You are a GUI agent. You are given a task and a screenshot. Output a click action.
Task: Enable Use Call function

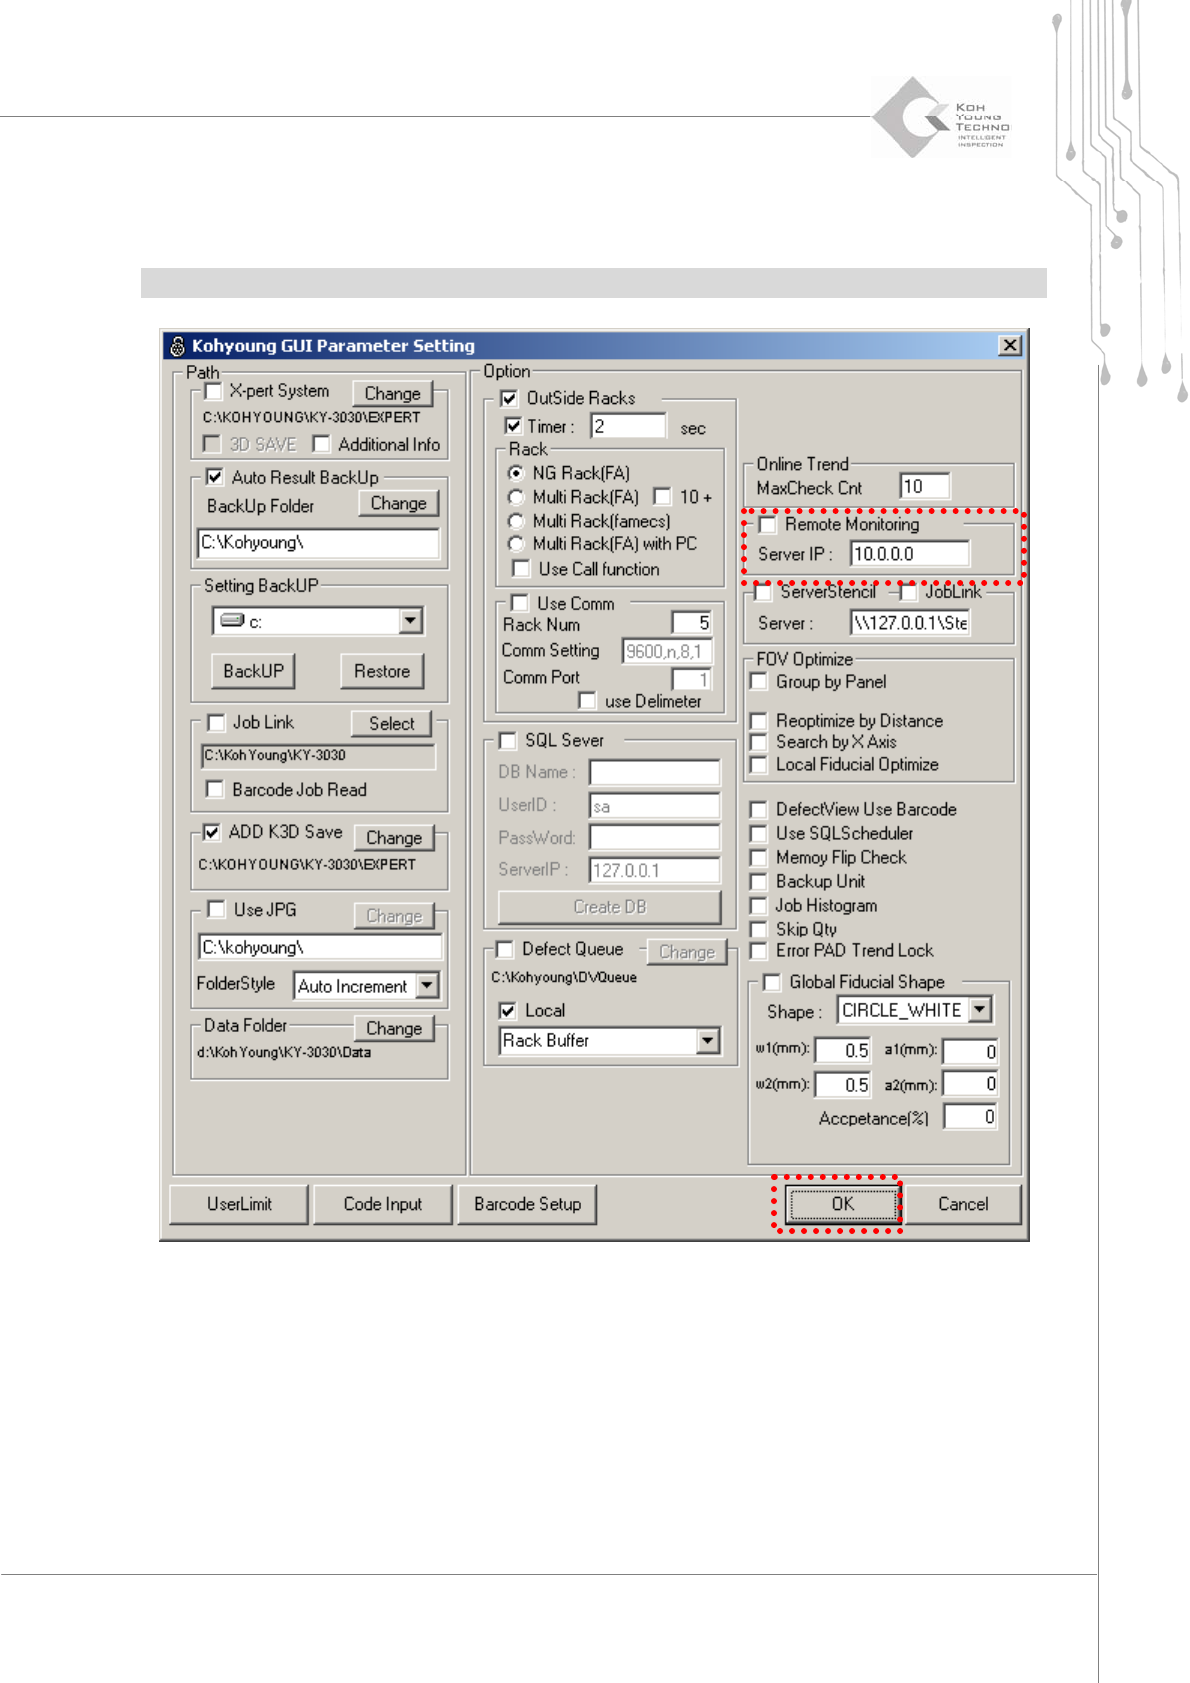pyautogui.click(x=521, y=569)
